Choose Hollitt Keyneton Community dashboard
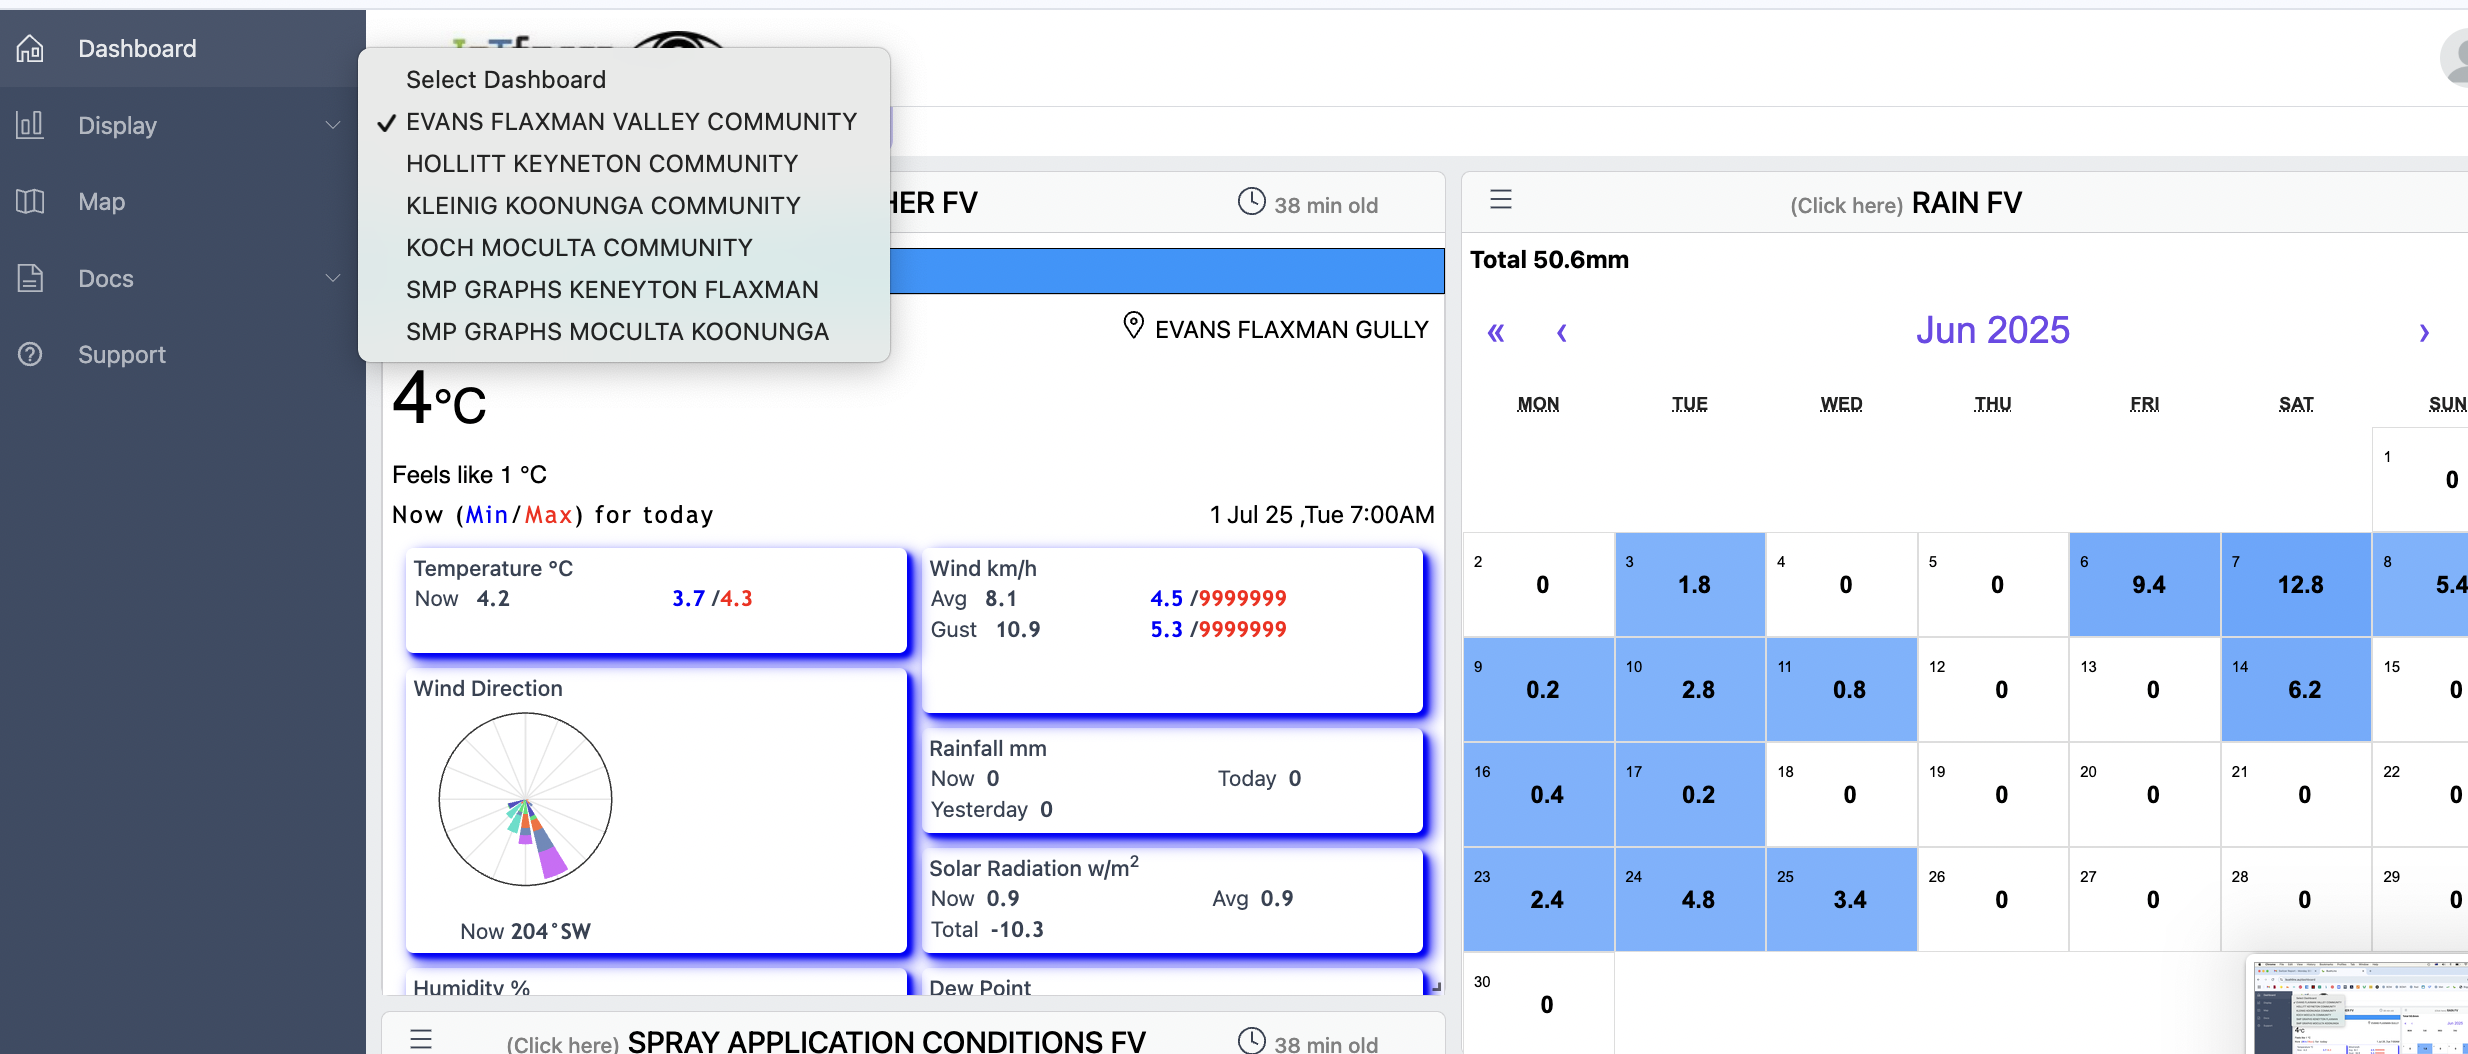 (601, 164)
